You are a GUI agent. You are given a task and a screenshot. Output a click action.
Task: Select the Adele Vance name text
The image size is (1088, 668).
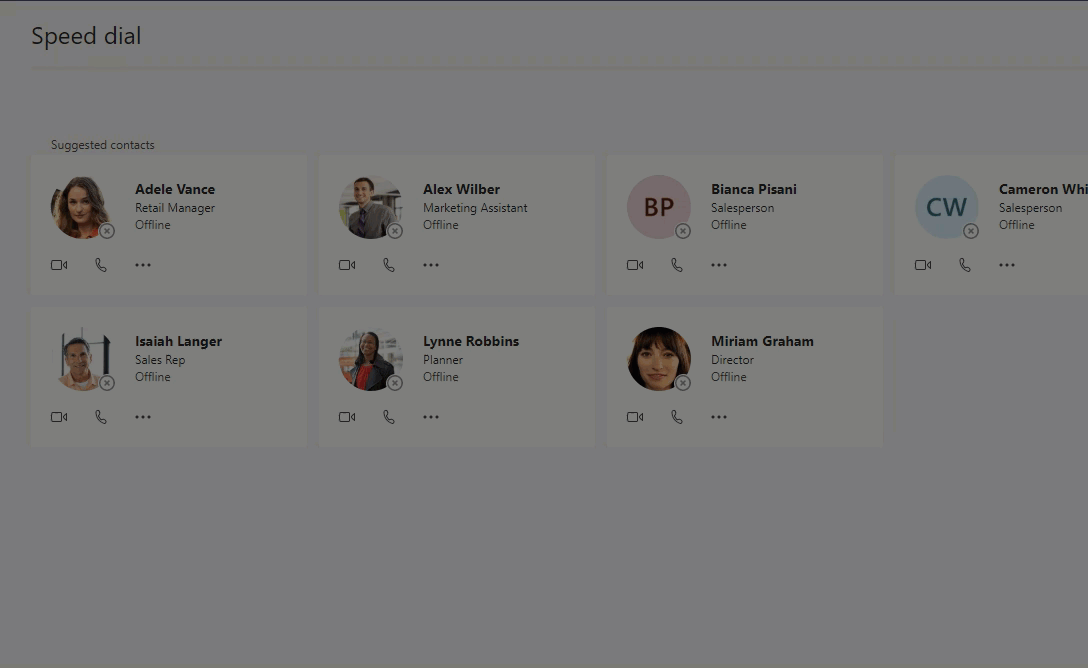pos(175,189)
